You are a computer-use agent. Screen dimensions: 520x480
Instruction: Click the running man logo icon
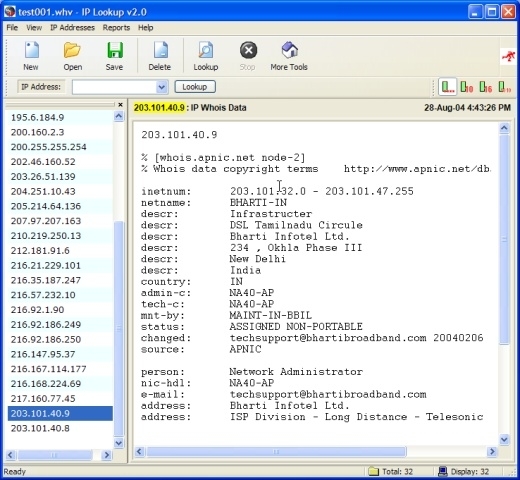tap(508, 56)
